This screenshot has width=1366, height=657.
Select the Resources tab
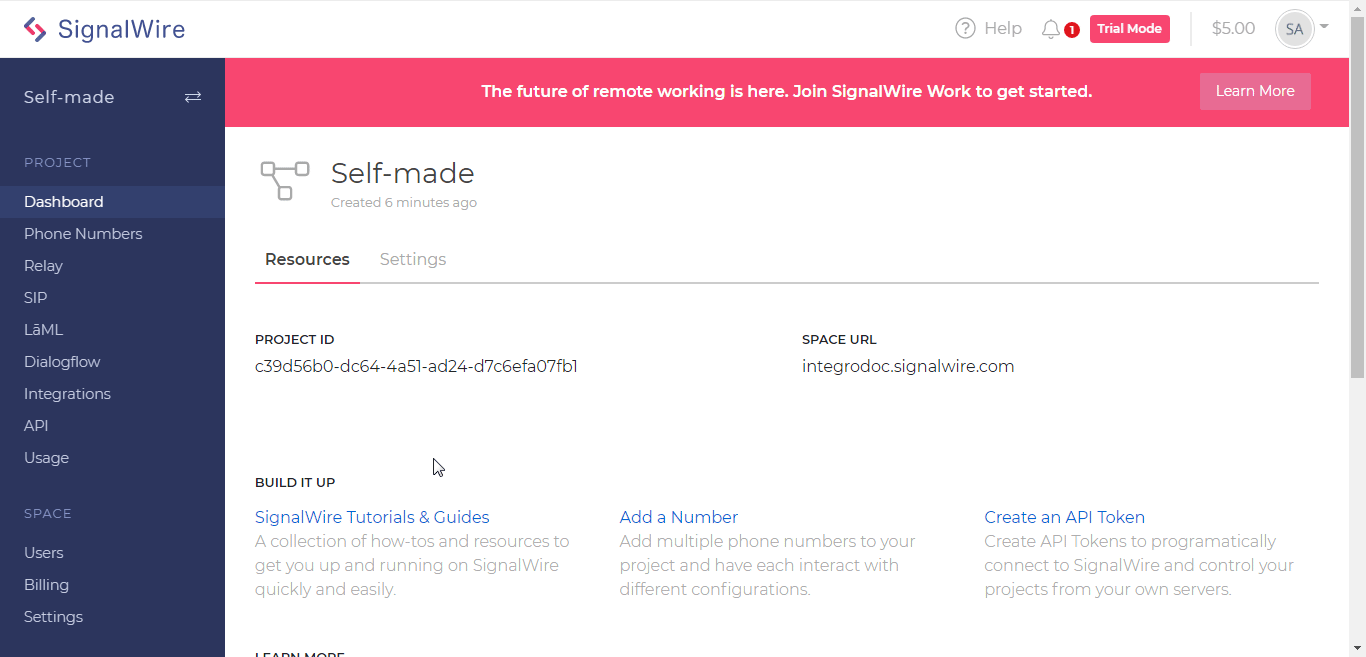click(307, 259)
